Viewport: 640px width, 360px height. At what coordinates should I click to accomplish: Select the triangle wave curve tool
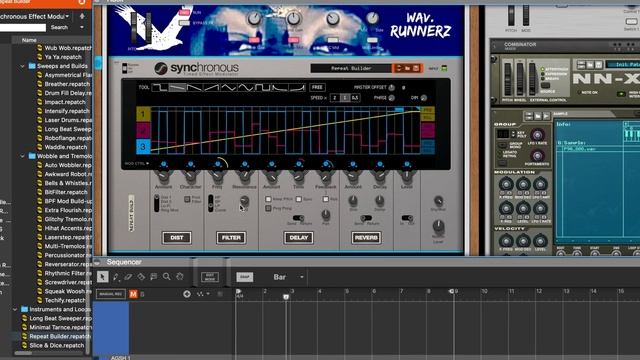pos(229,87)
